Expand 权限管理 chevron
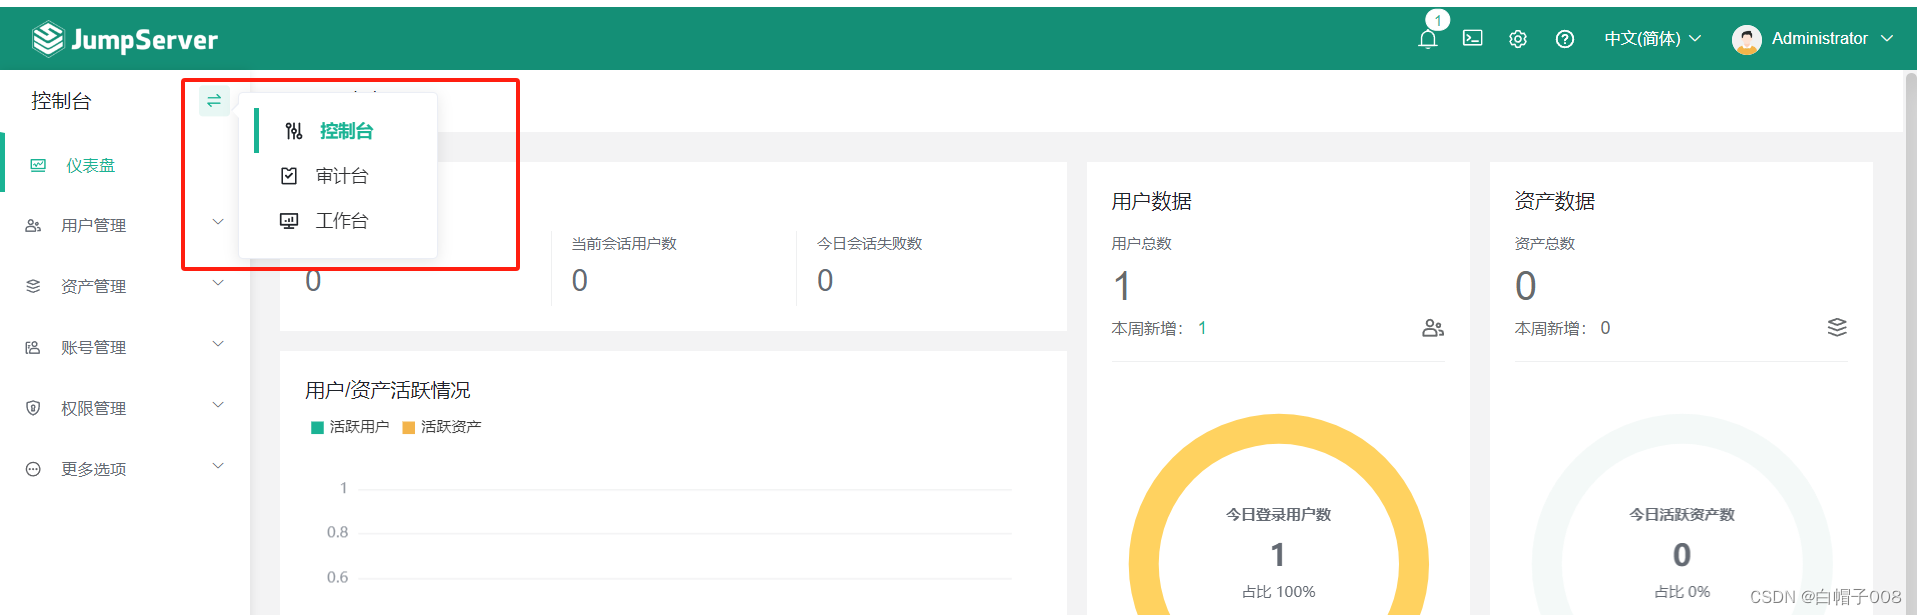Viewport: 1917px width, 615px height. (218, 405)
